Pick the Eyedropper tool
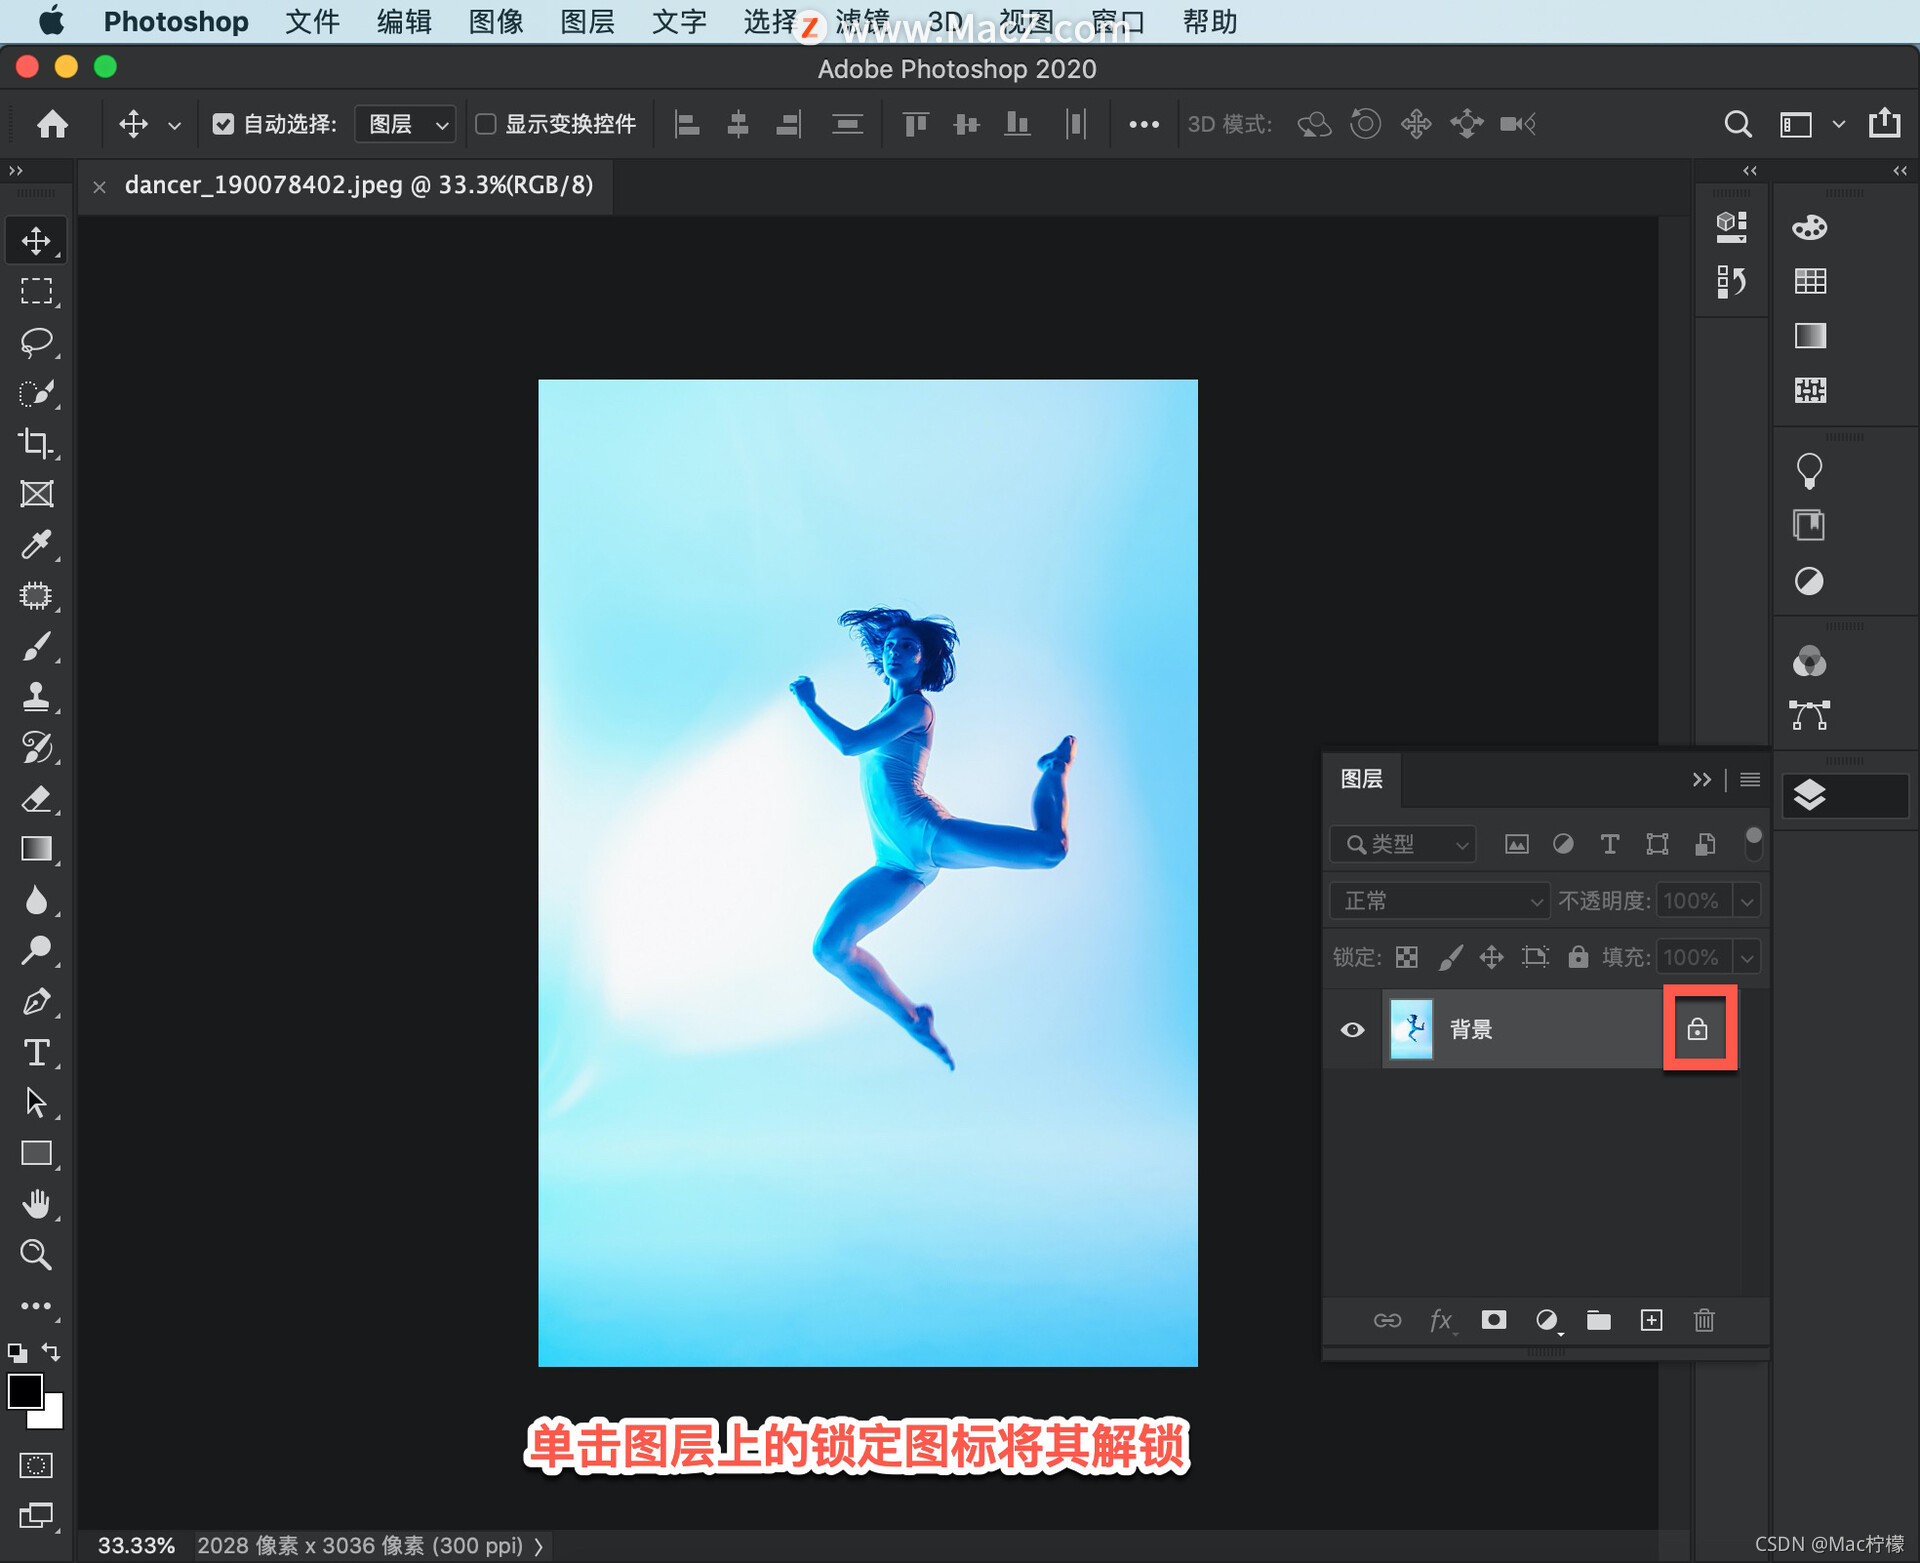 [x=36, y=544]
